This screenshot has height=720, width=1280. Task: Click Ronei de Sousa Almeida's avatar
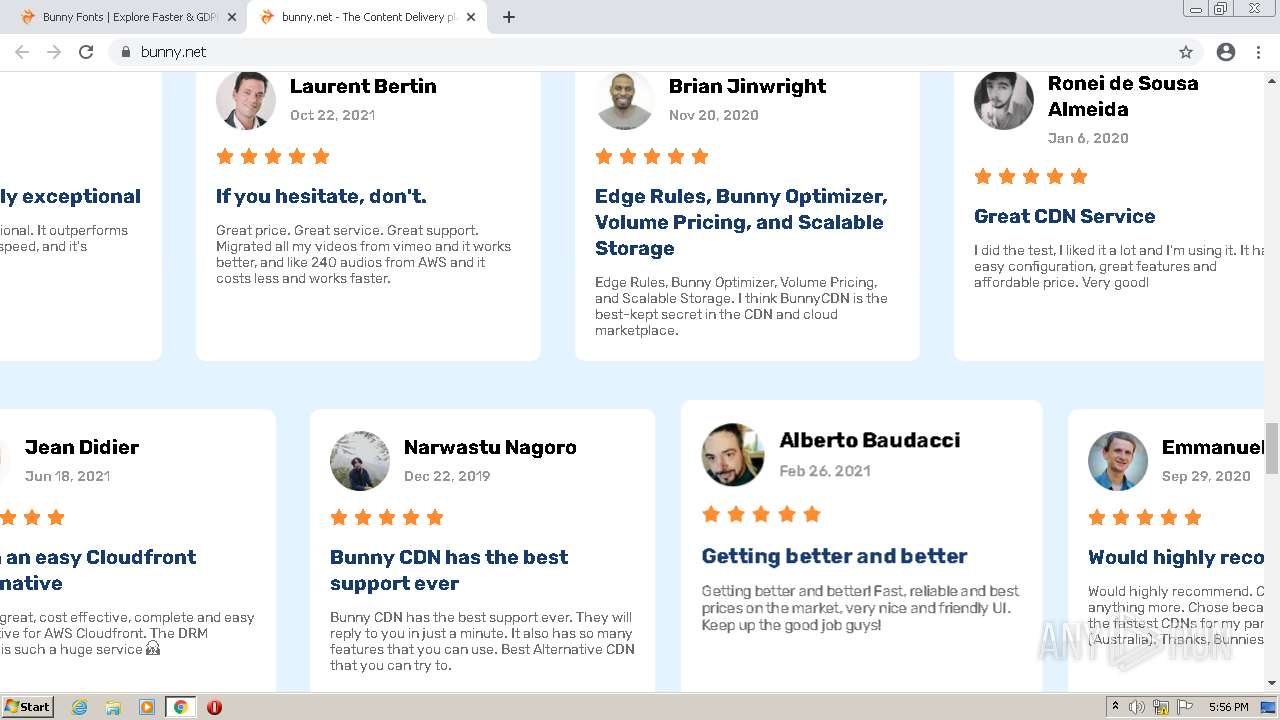1004,99
